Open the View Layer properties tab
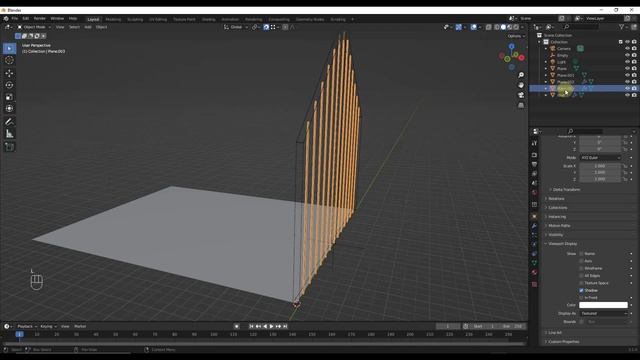 tap(534, 174)
